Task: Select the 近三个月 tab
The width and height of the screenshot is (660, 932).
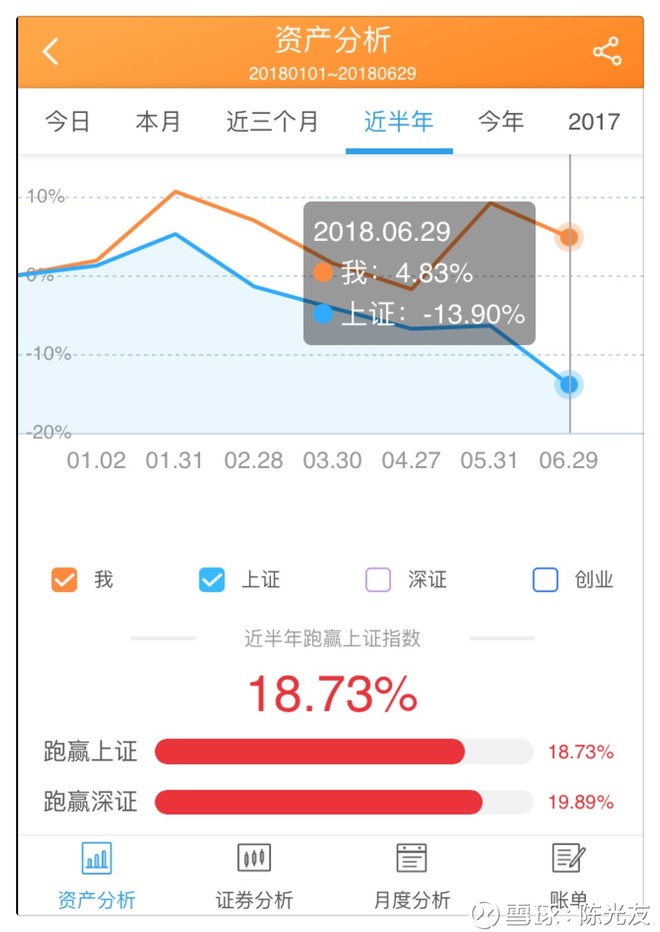Action: tap(271, 121)
